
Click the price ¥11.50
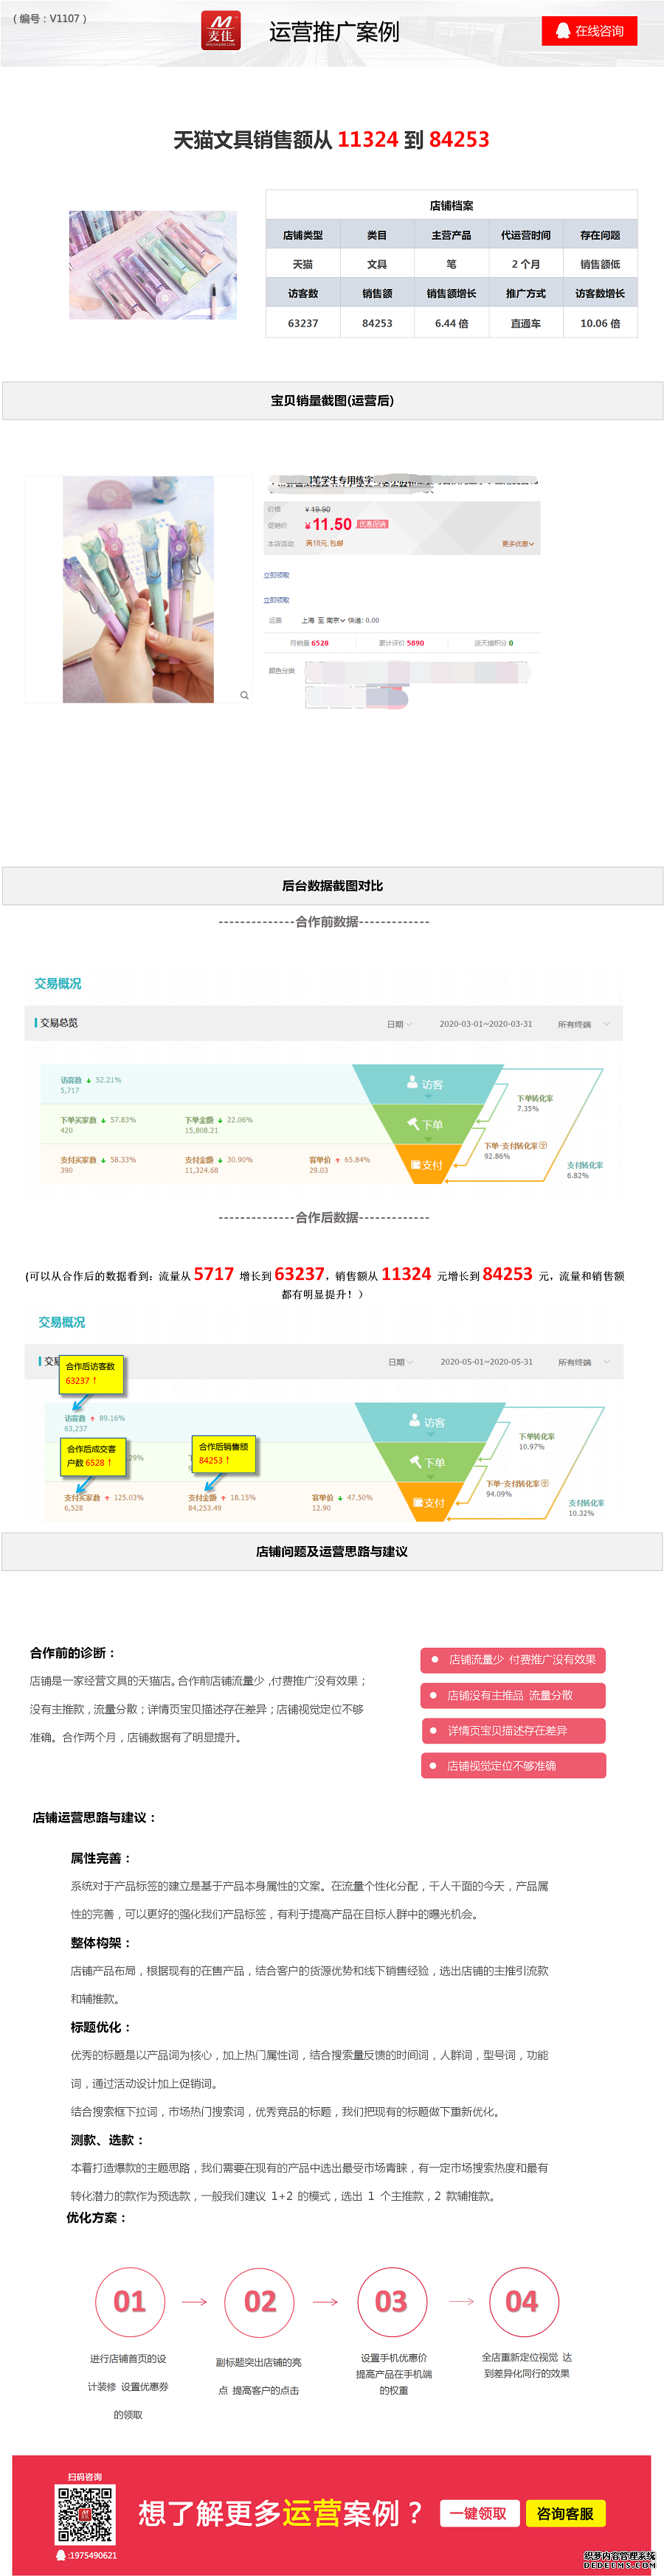(x=328, y=524)
